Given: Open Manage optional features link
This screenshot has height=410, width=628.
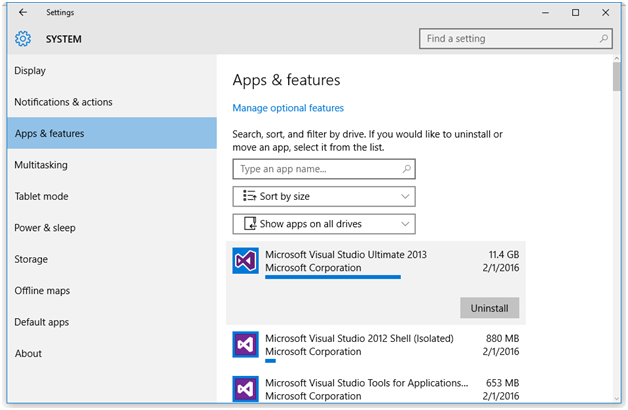Looking at the screenshot, I should pos(288,108).
